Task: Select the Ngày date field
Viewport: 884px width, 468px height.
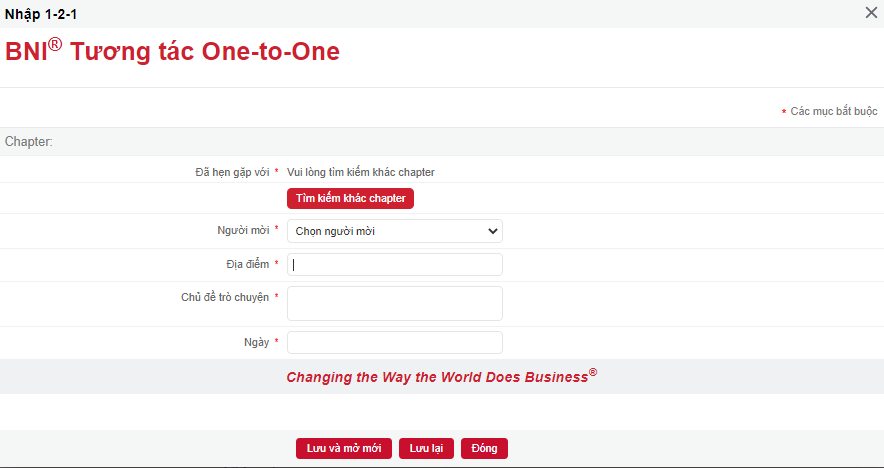Action: 395,342
